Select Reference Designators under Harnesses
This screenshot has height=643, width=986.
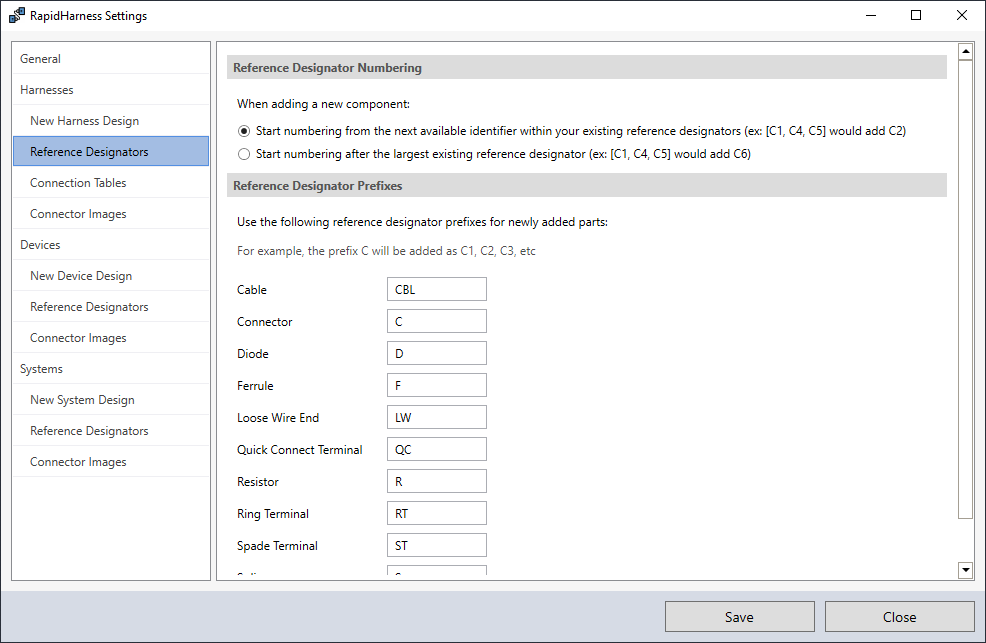(x=111, y=151)
